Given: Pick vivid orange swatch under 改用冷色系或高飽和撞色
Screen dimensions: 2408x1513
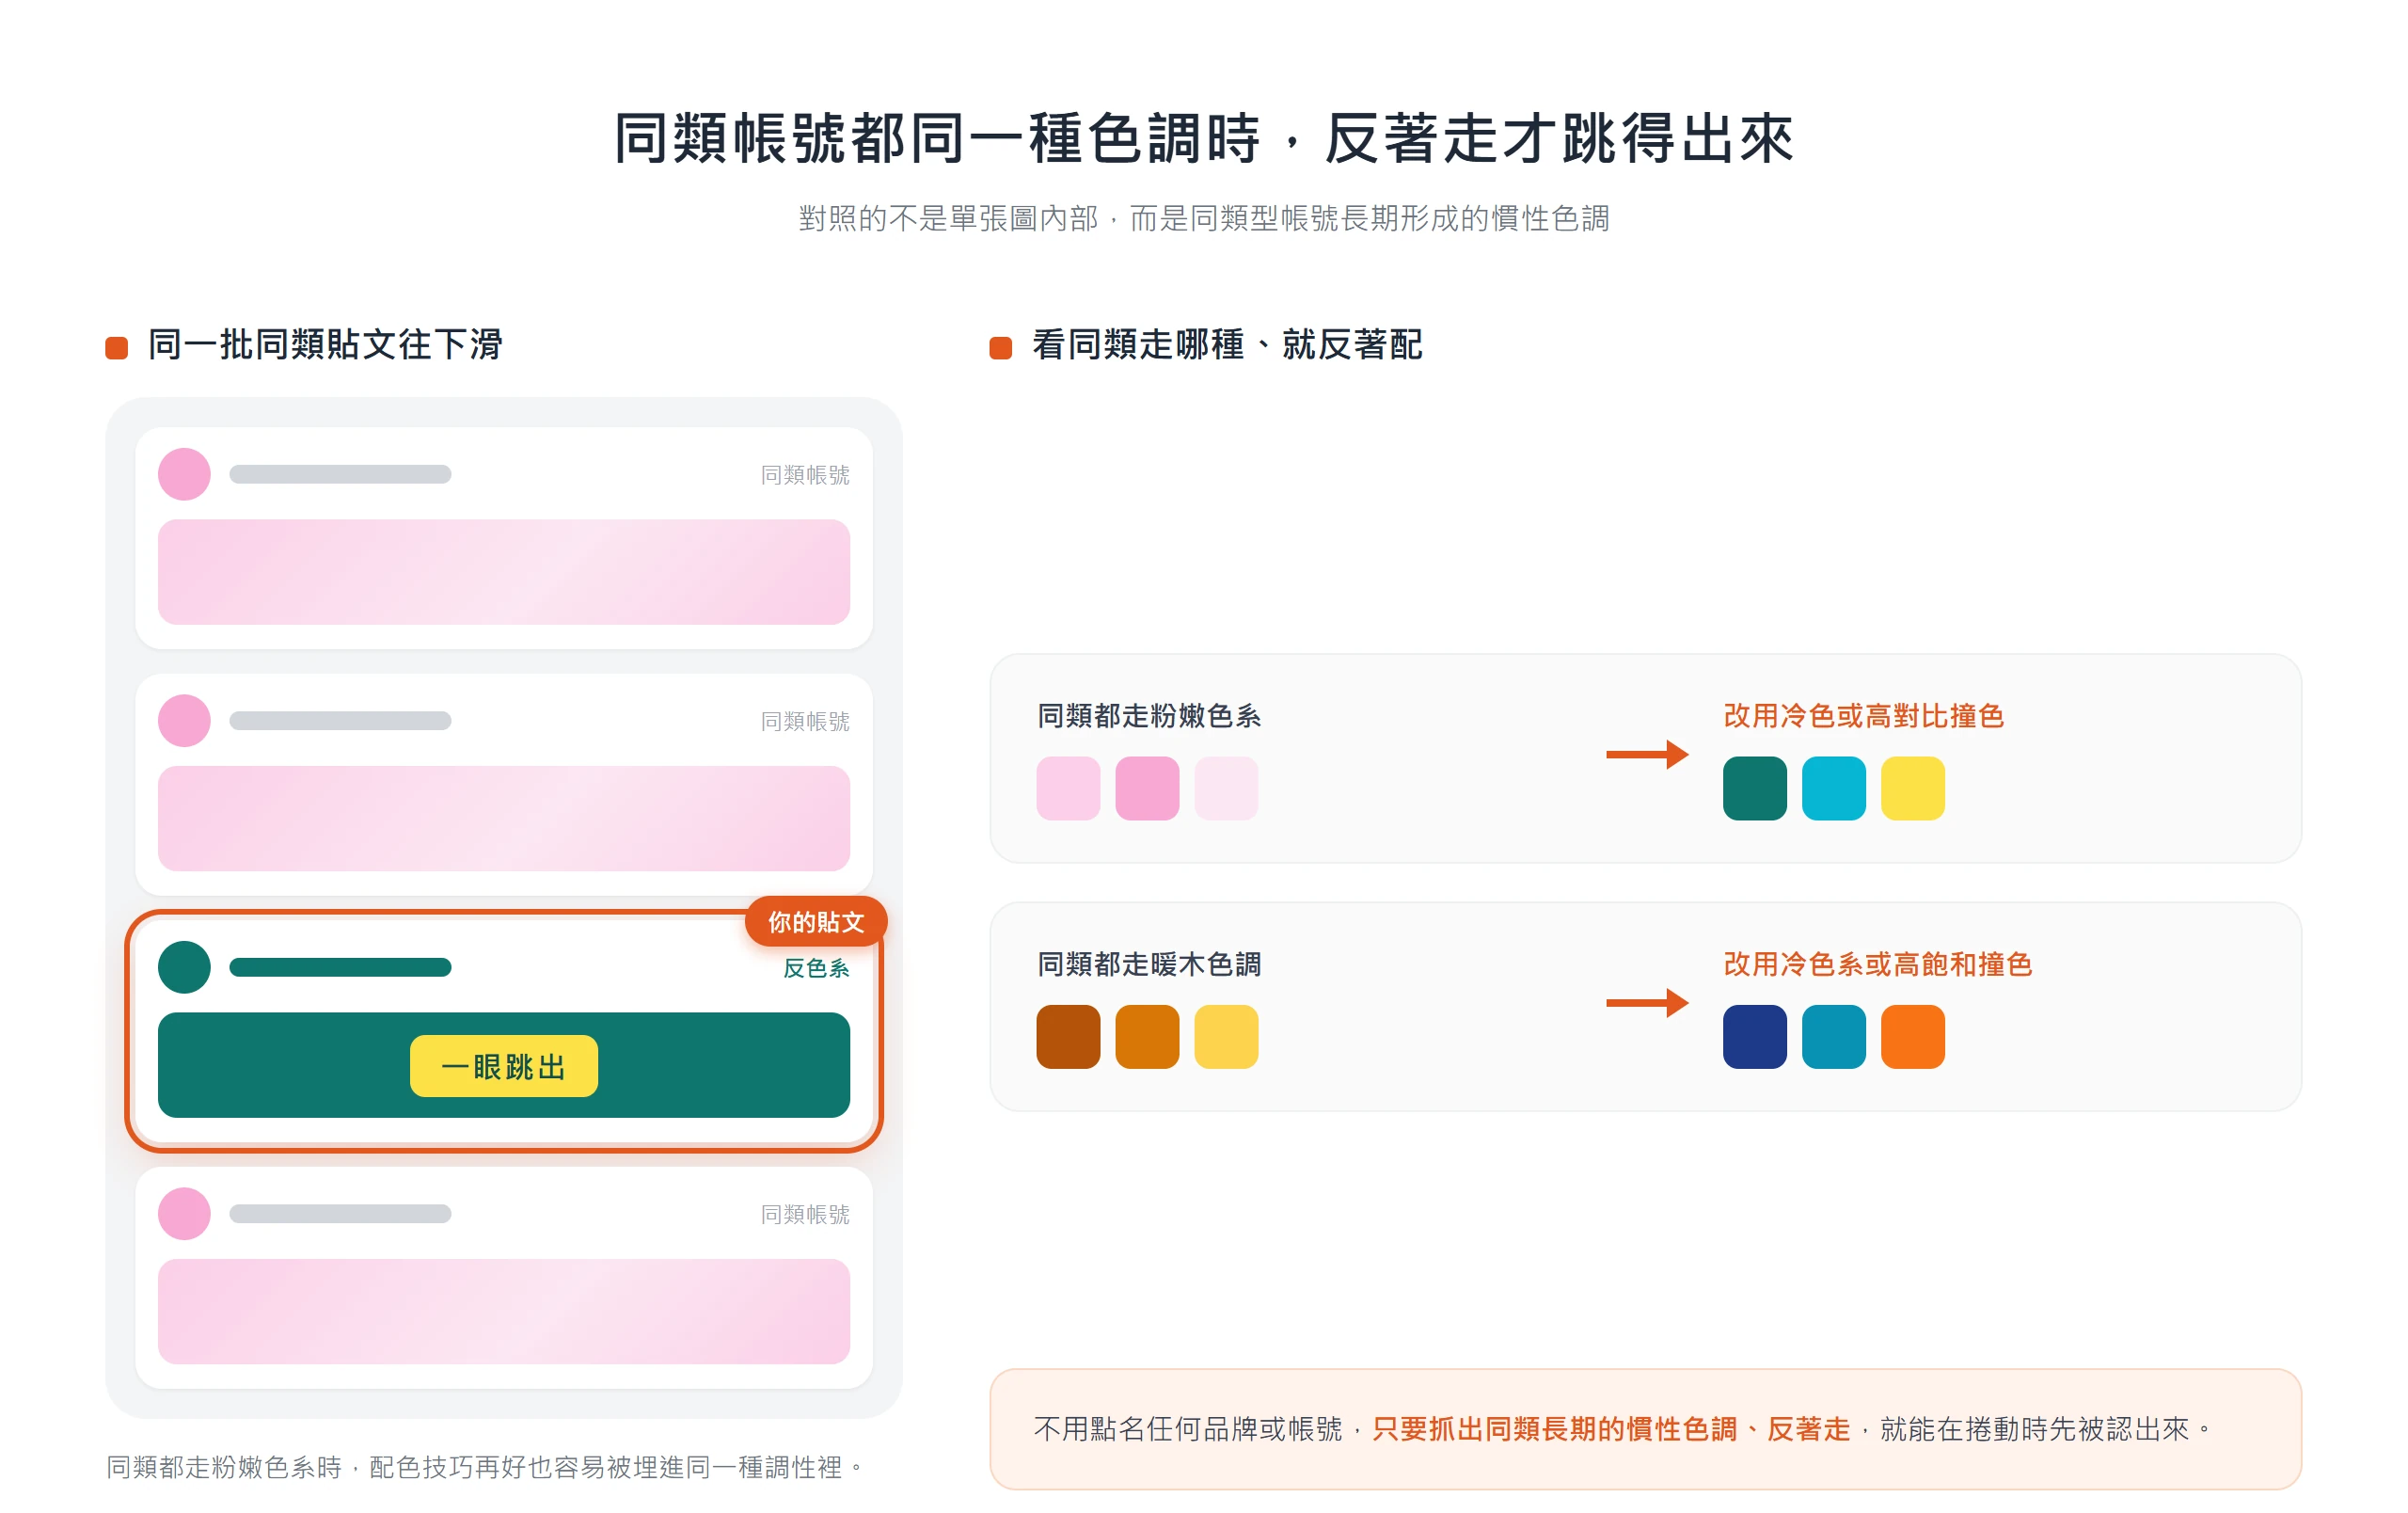Looking at the screenshot, I should point(1913,1037).
